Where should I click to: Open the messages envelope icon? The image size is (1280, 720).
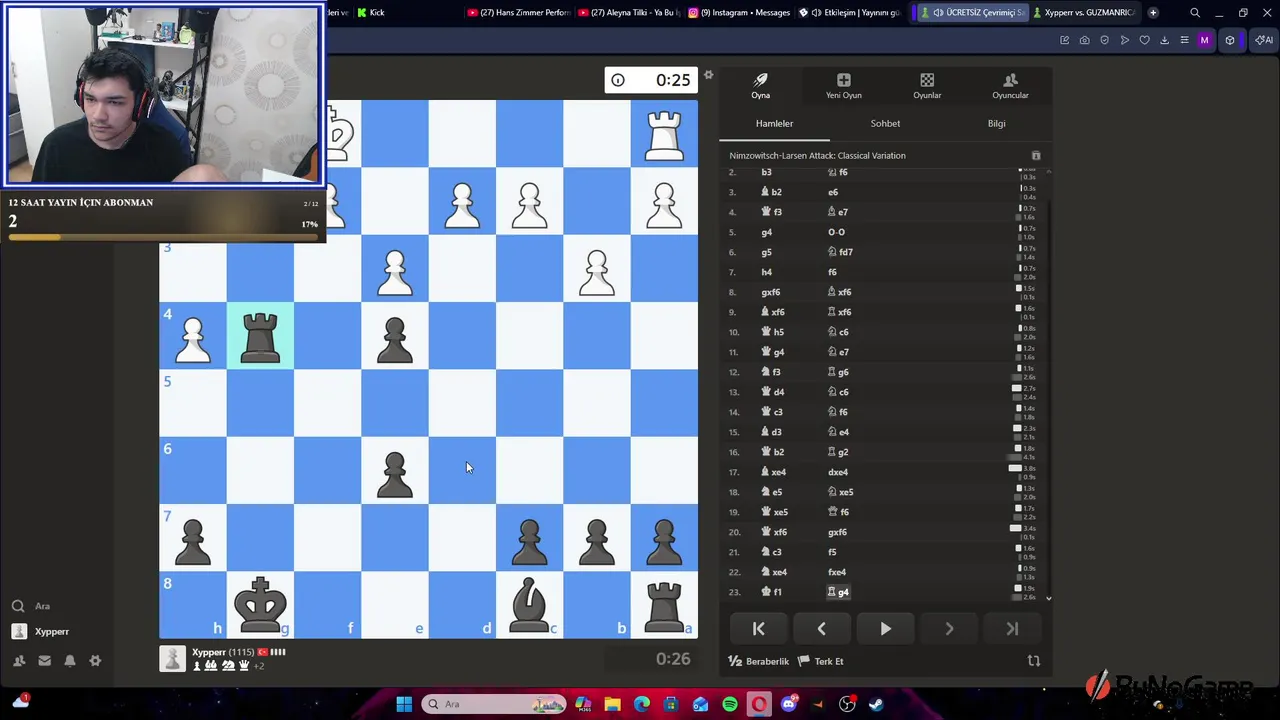click(x=44, y=661)
